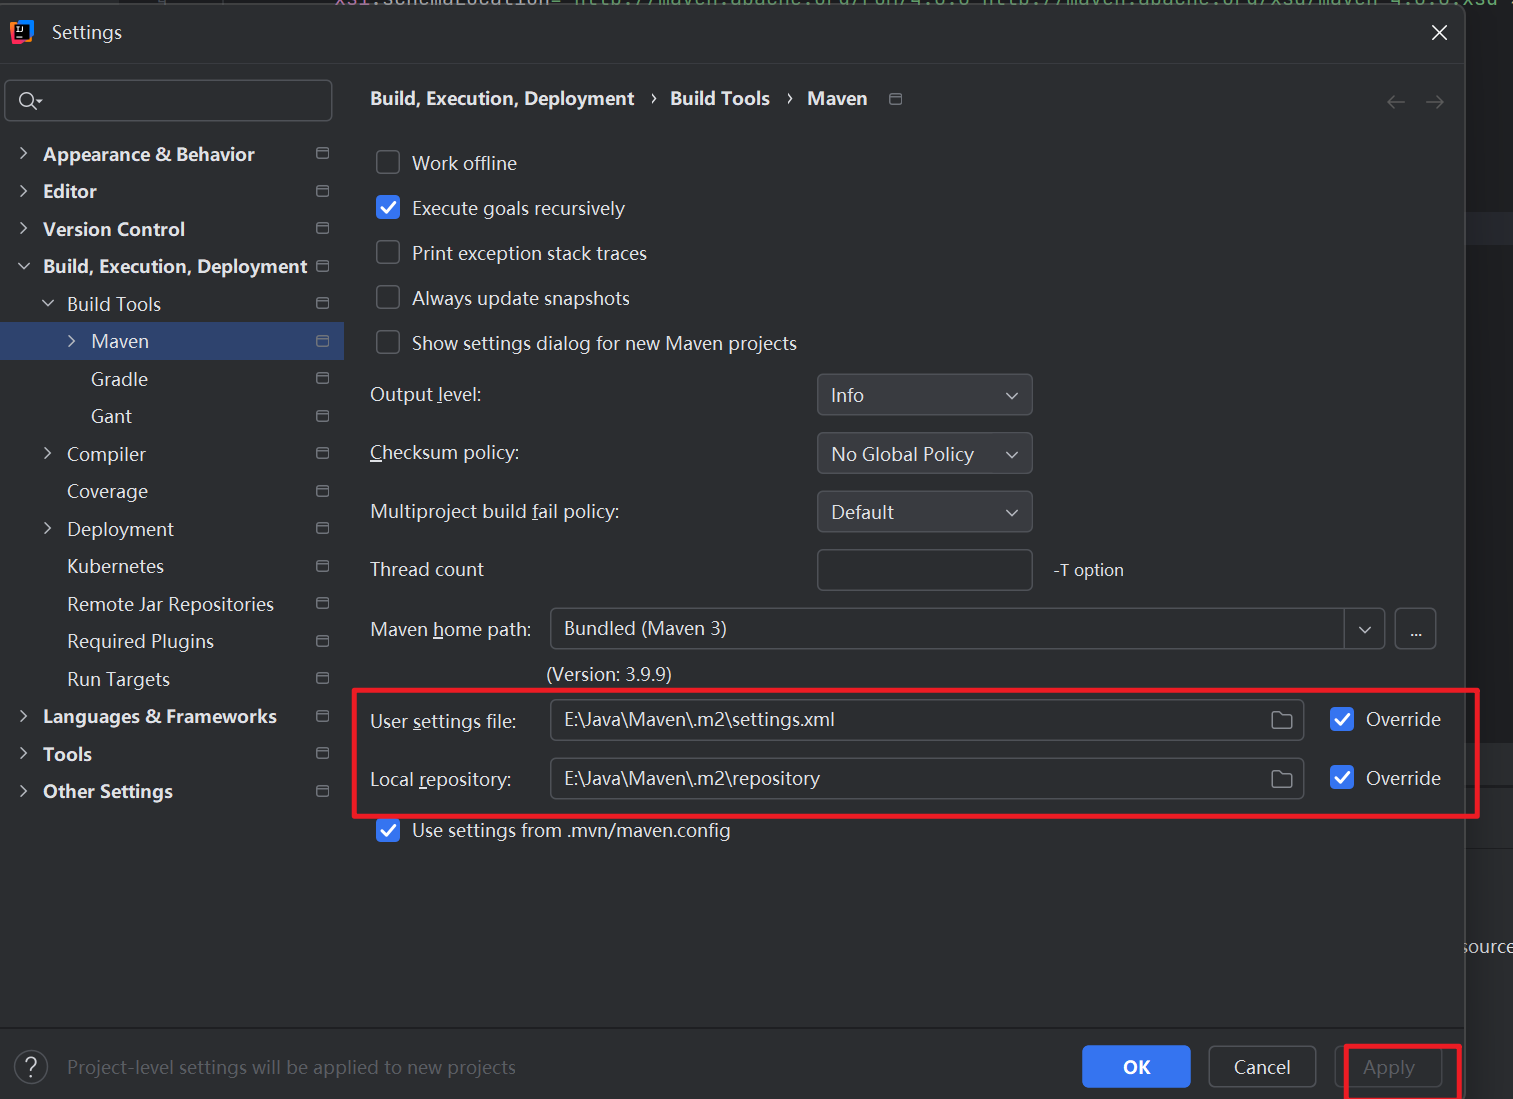This screenshot has width=1513, height=1099.
Task: Go back with the left arrow icon
Action: pyautogui.click(x=1396, y=102)
